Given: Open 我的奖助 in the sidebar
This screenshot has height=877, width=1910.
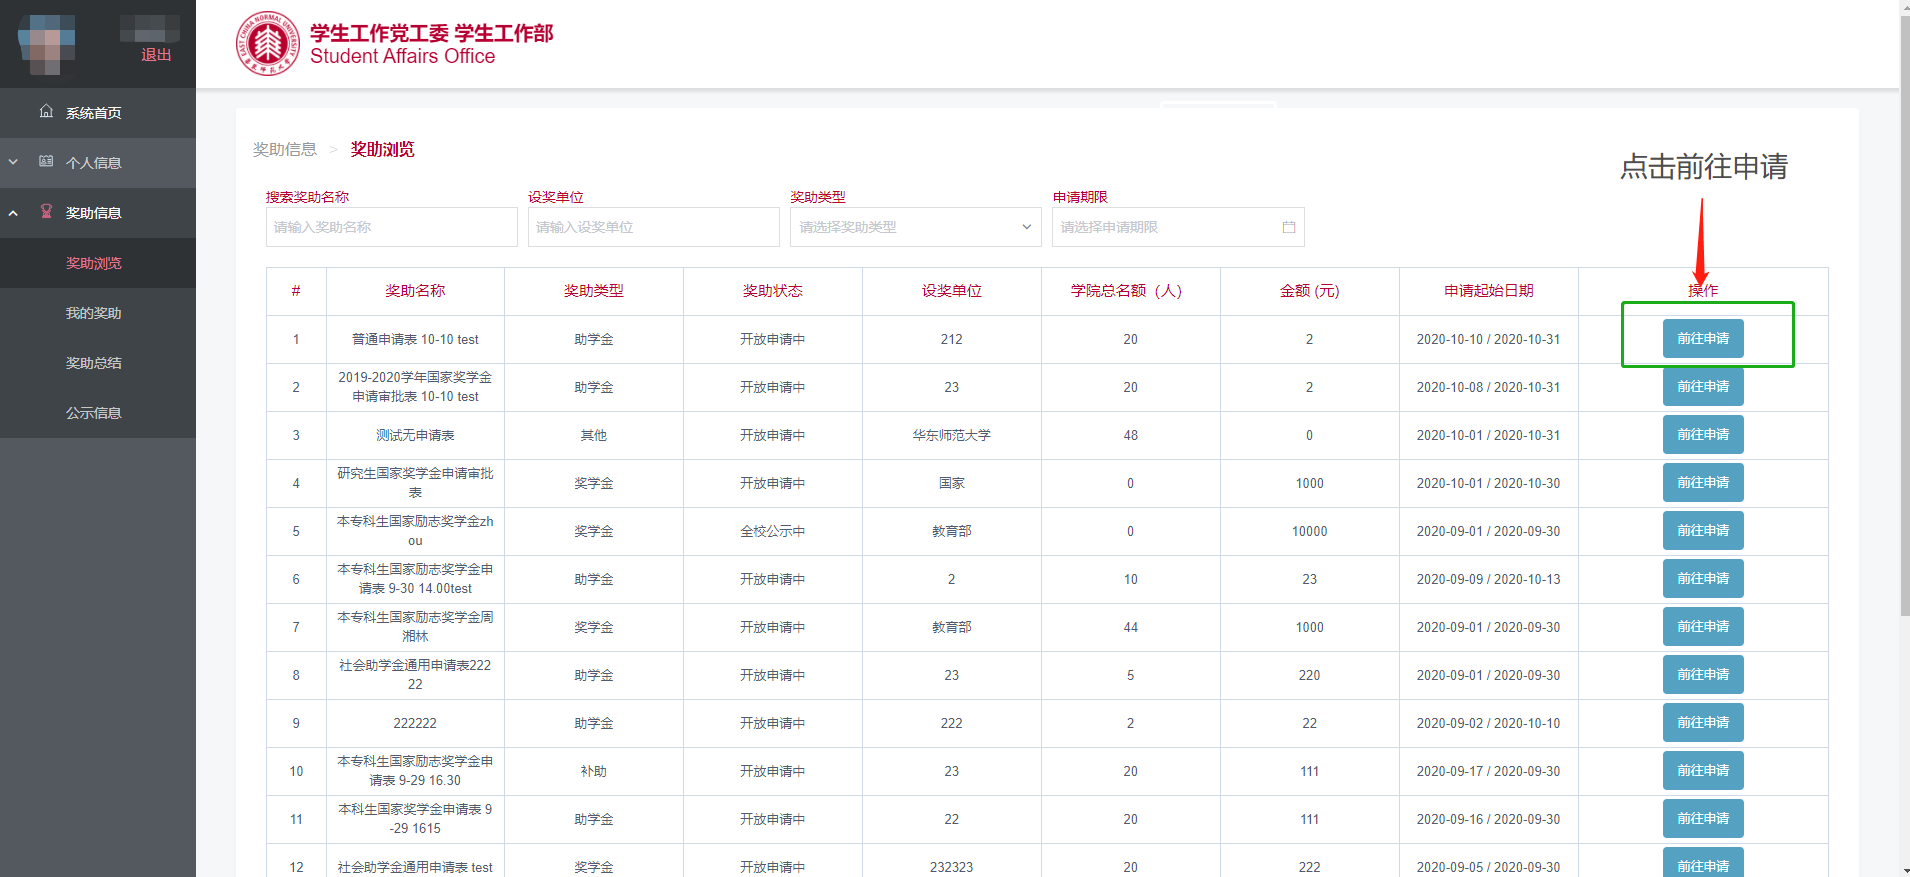Looking at the screenshot, I should (x=93, y=313).
